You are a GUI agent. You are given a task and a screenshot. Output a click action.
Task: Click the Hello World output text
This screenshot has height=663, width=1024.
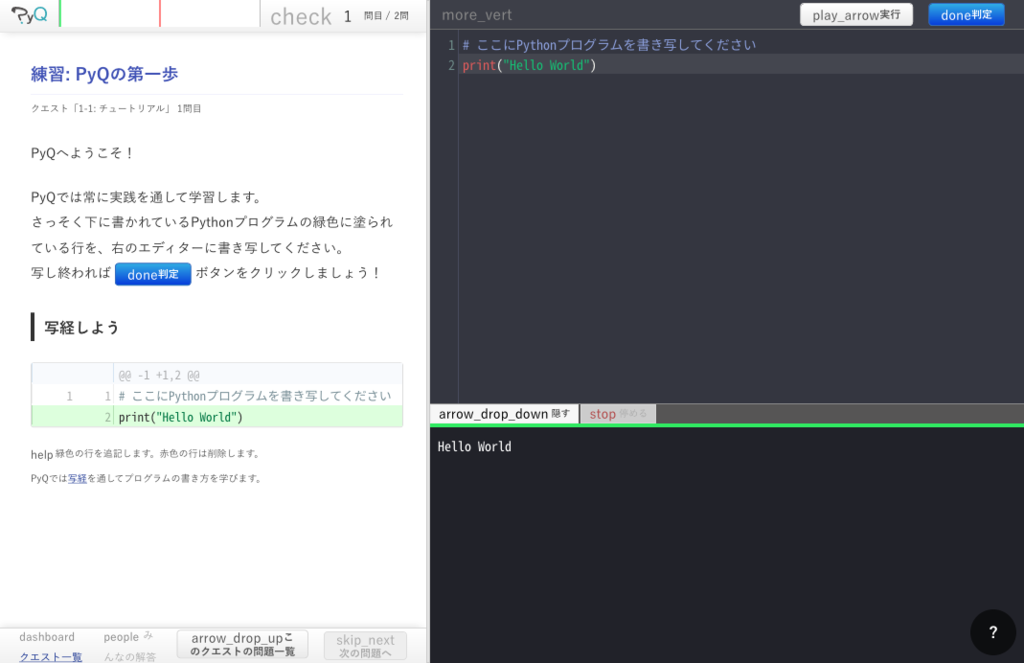click(x=474, y=447)
